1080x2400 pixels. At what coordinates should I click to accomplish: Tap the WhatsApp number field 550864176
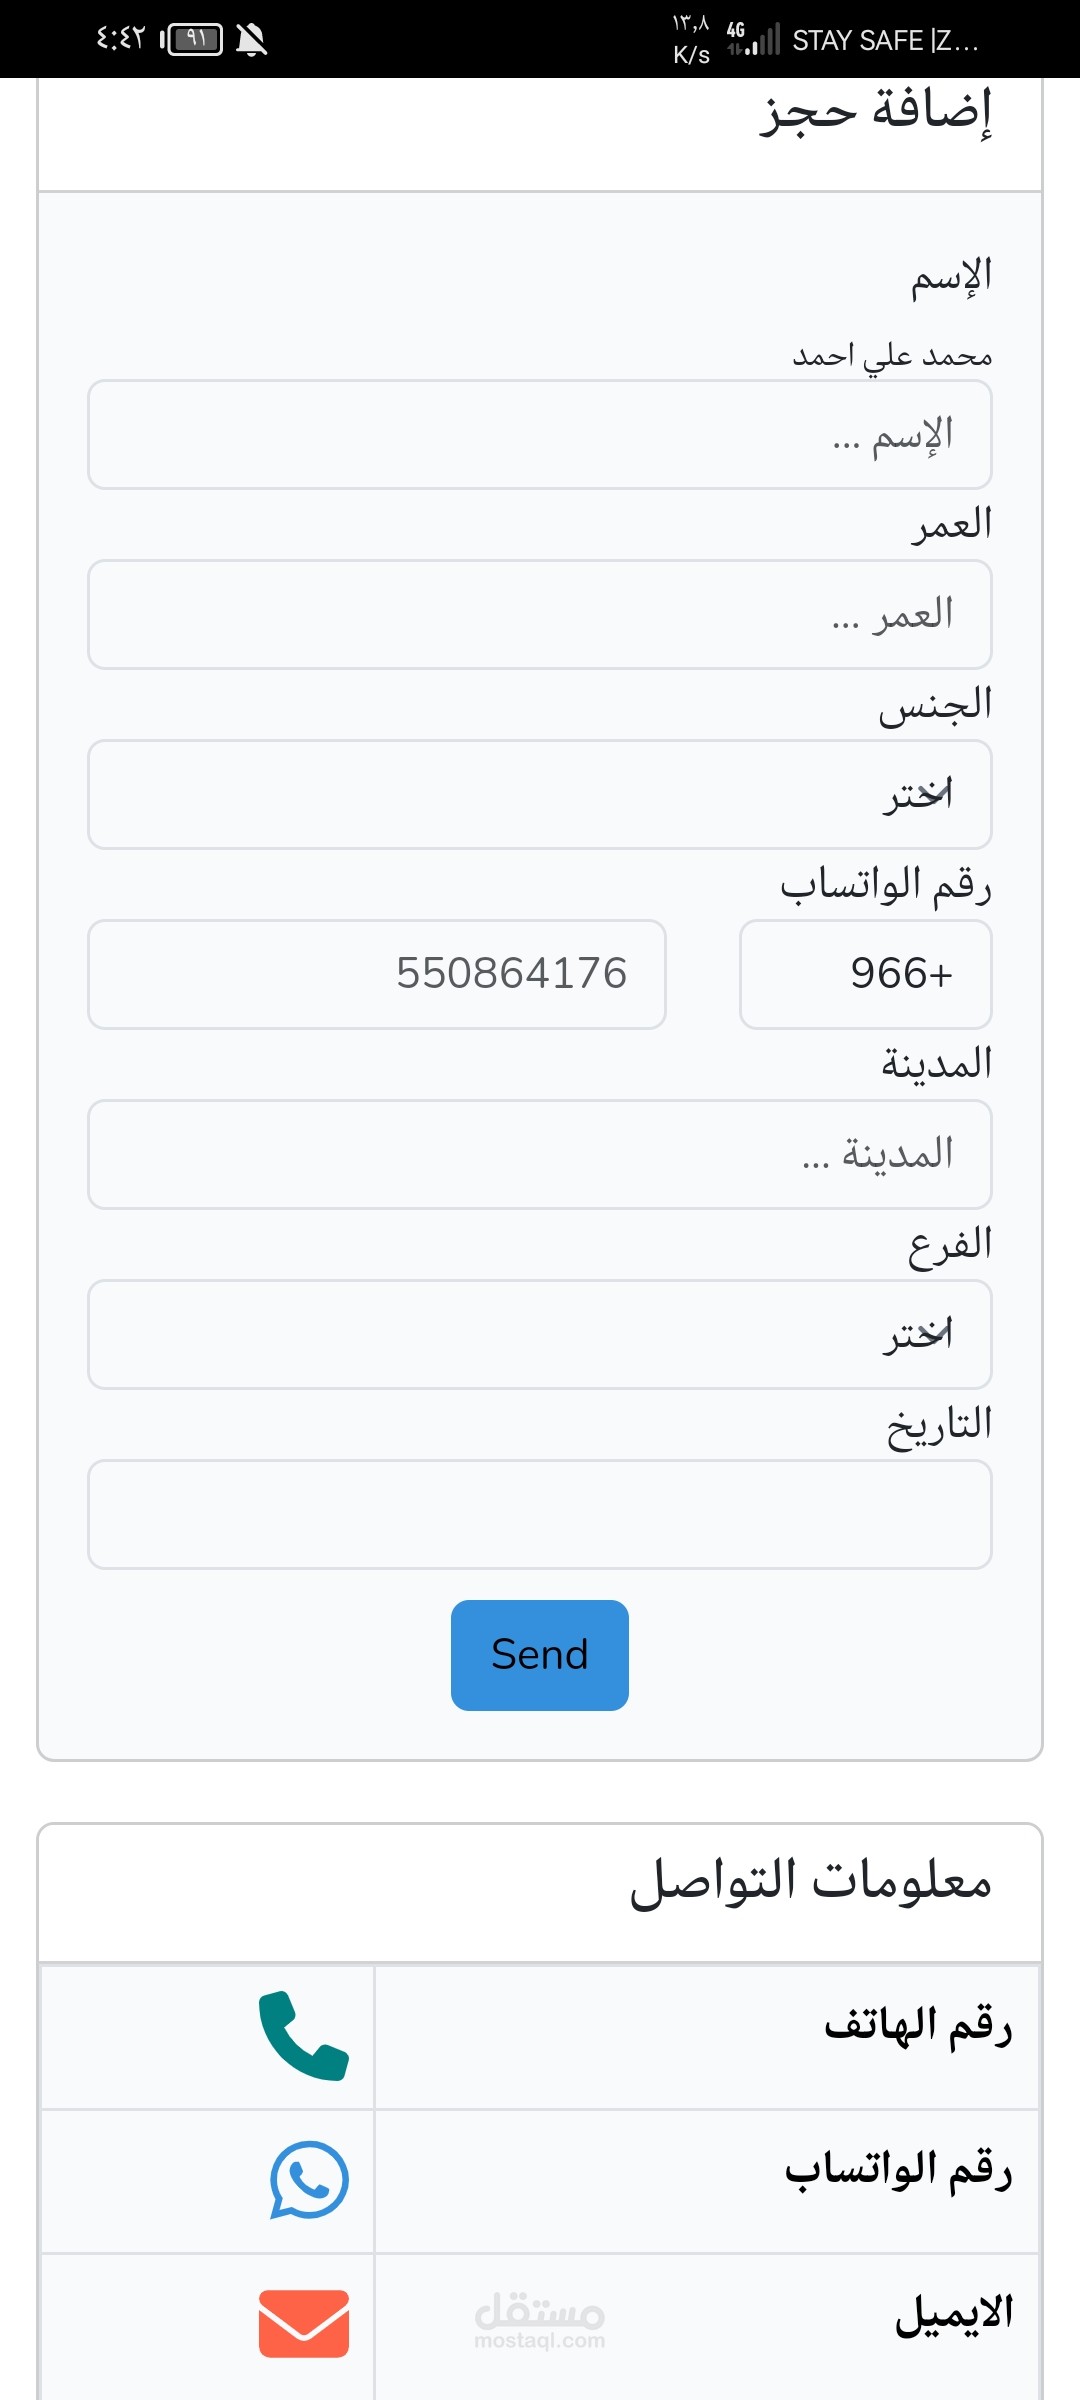[x=377, y=974]
